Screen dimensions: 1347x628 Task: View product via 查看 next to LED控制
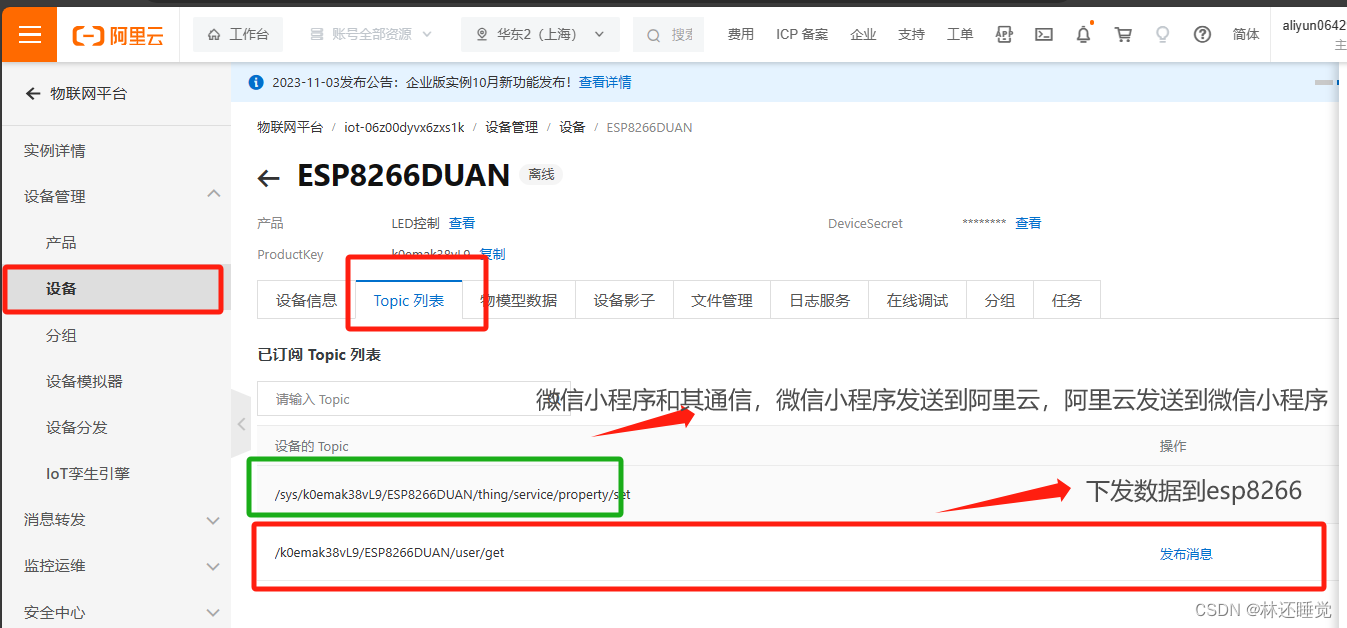point(462,223)
